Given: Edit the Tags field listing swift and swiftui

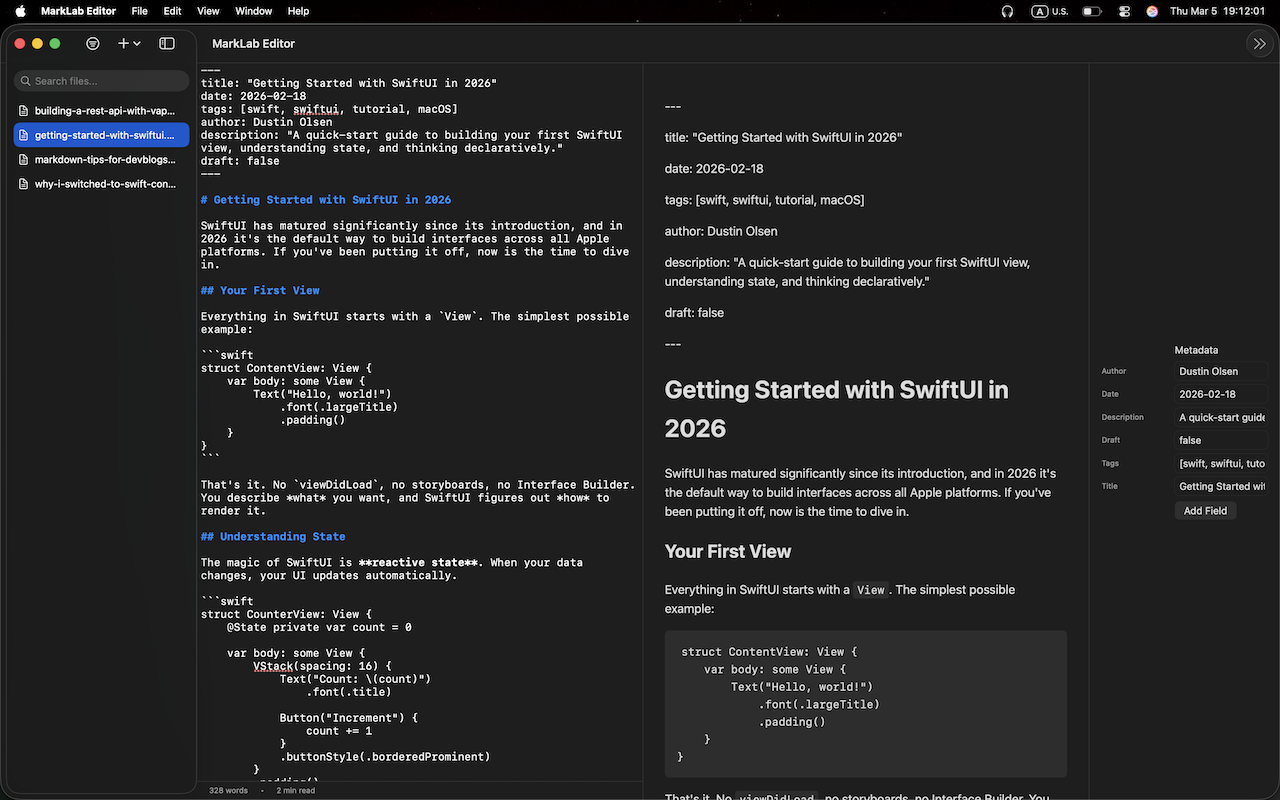Looking at the screenshot, I should click(1221, 463).
